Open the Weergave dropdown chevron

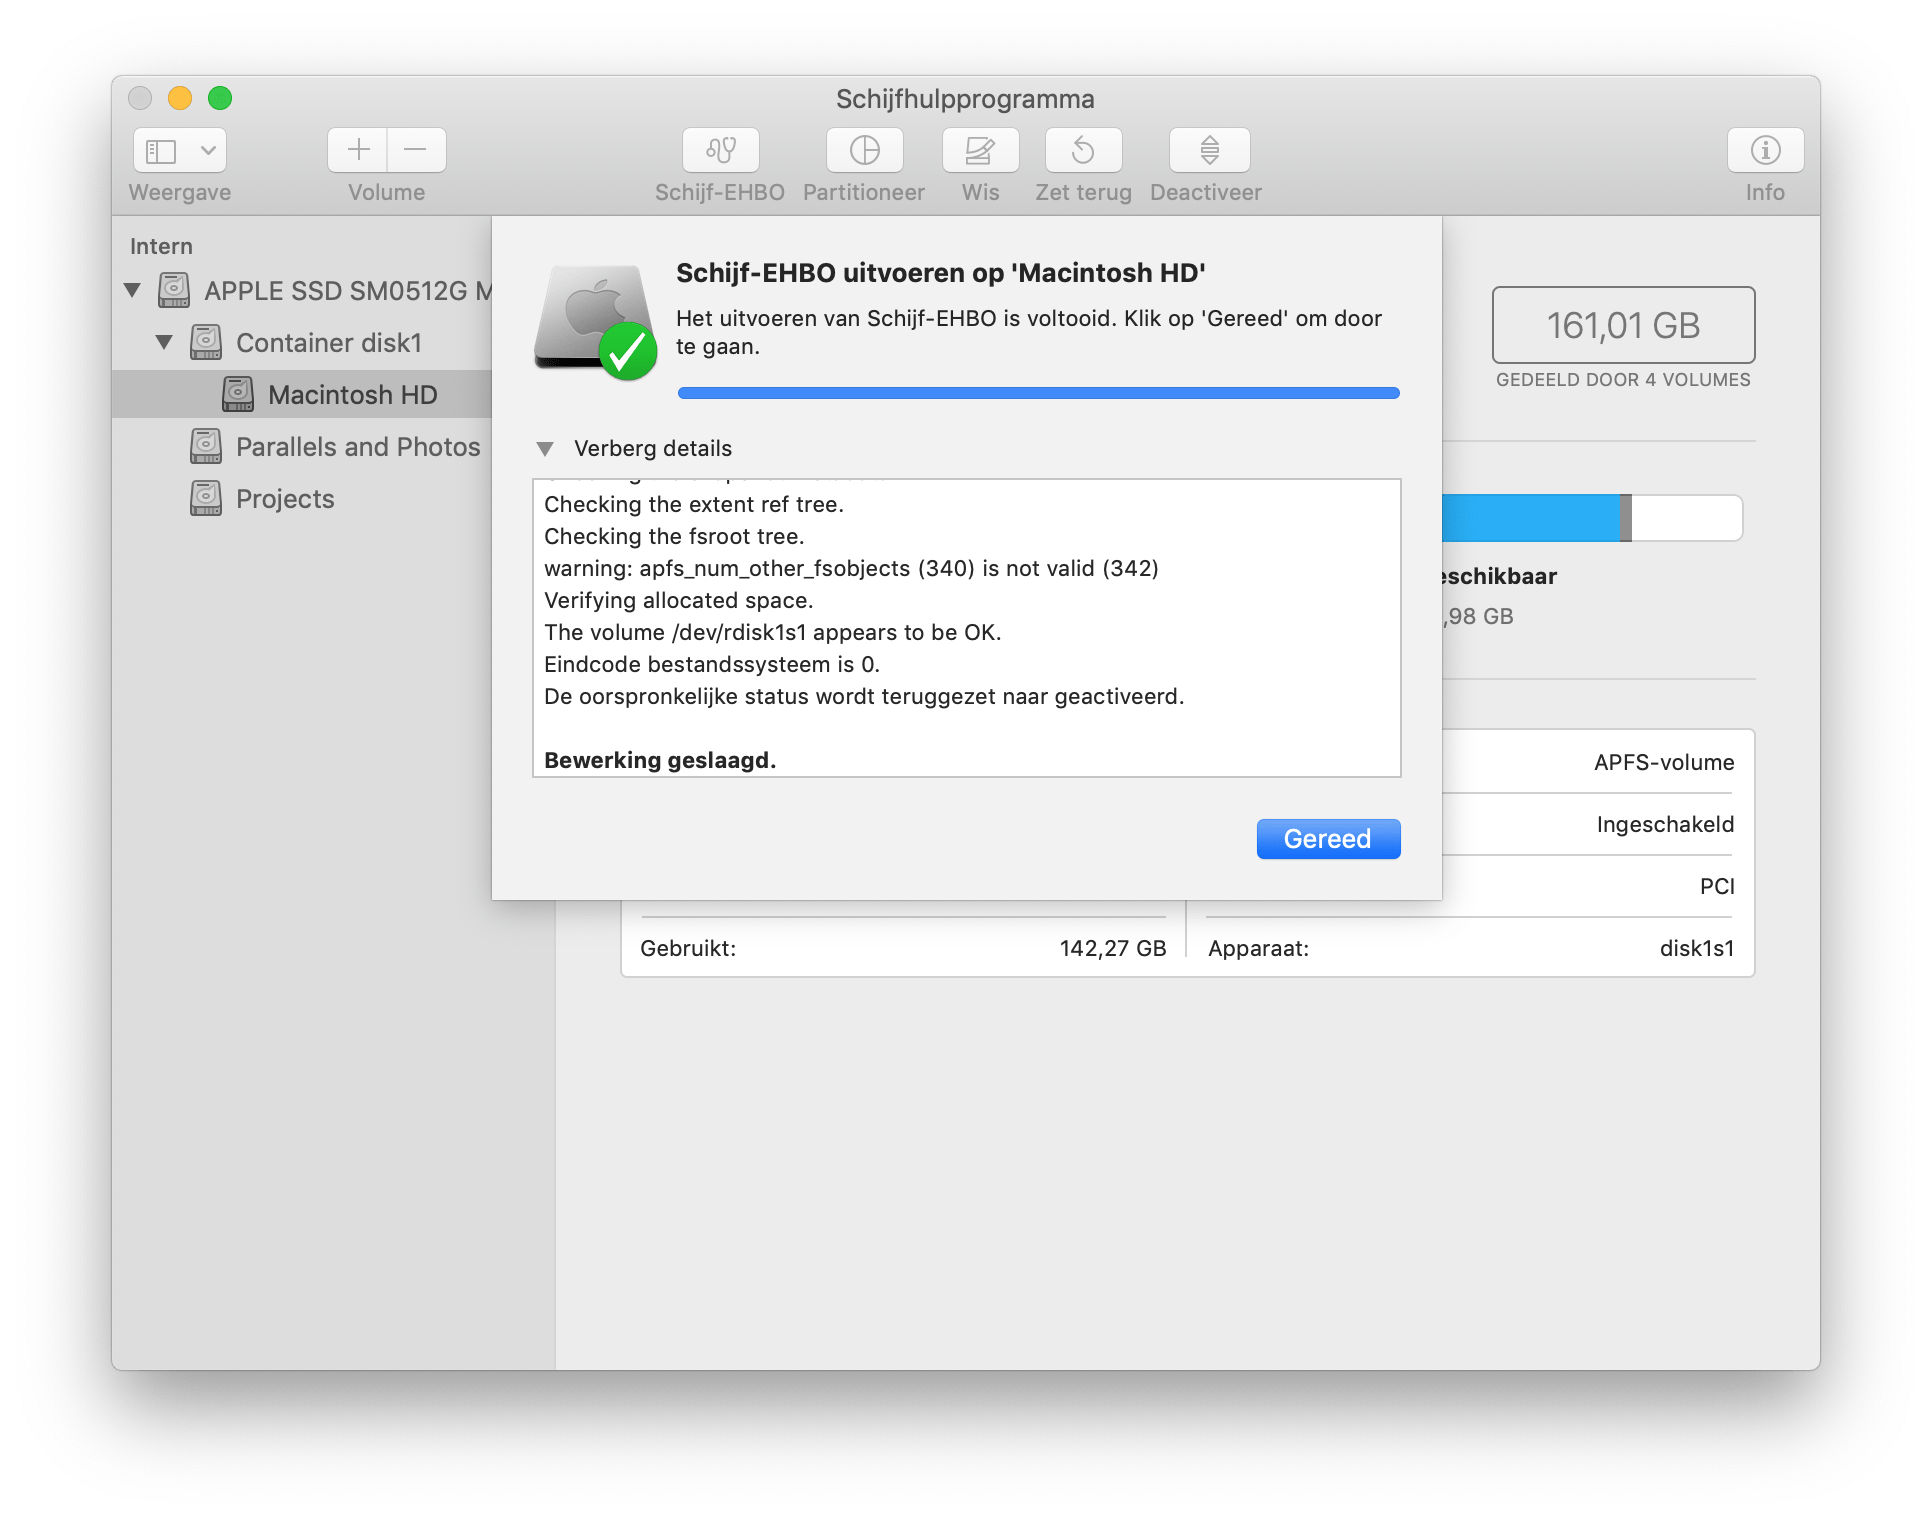click(x=208, y=150)
